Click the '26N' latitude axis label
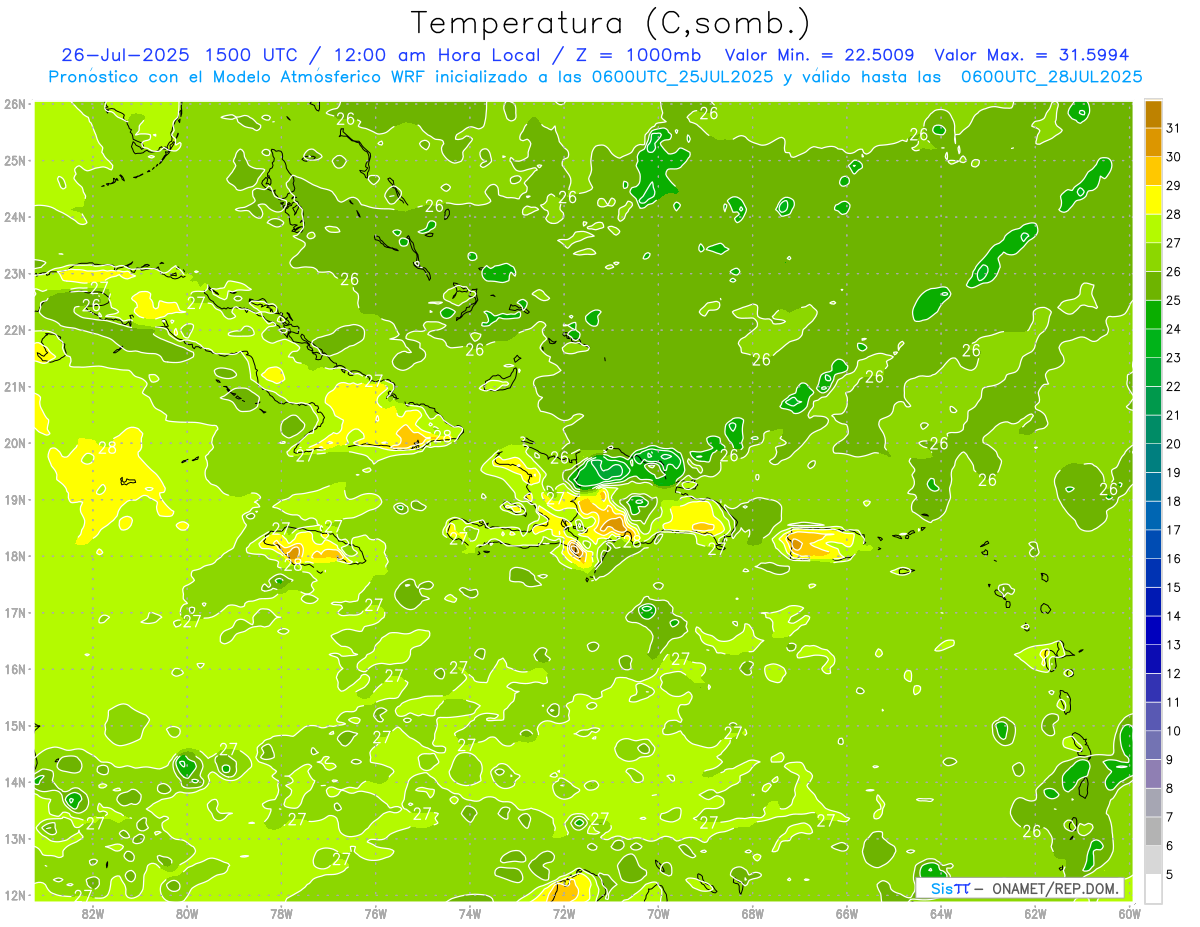The height and width of the screenshot is (927, 1200). pos(14,104)
